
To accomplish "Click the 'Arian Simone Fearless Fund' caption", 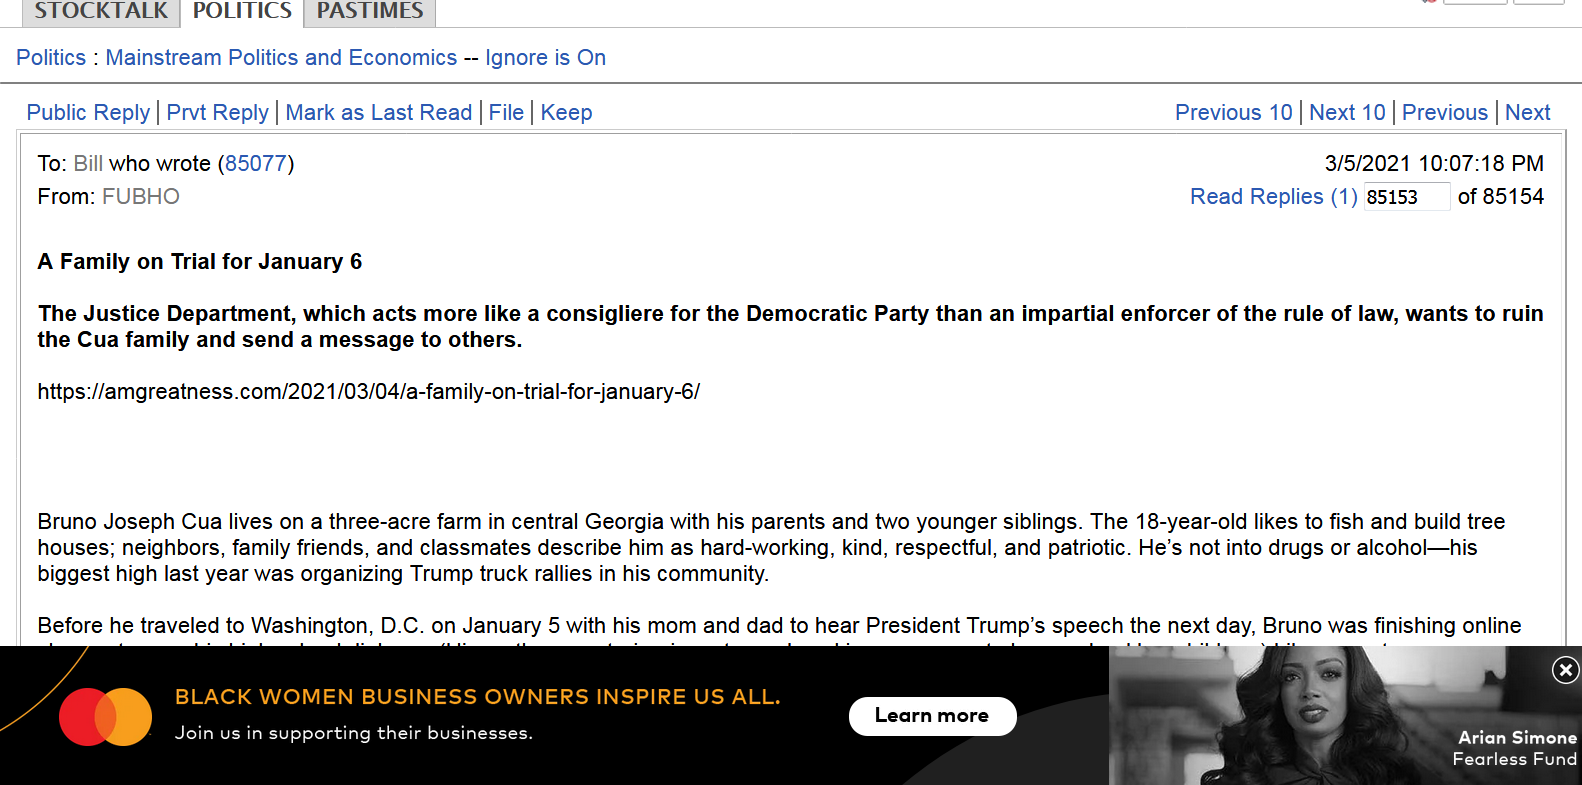I will click(1515, 748).
